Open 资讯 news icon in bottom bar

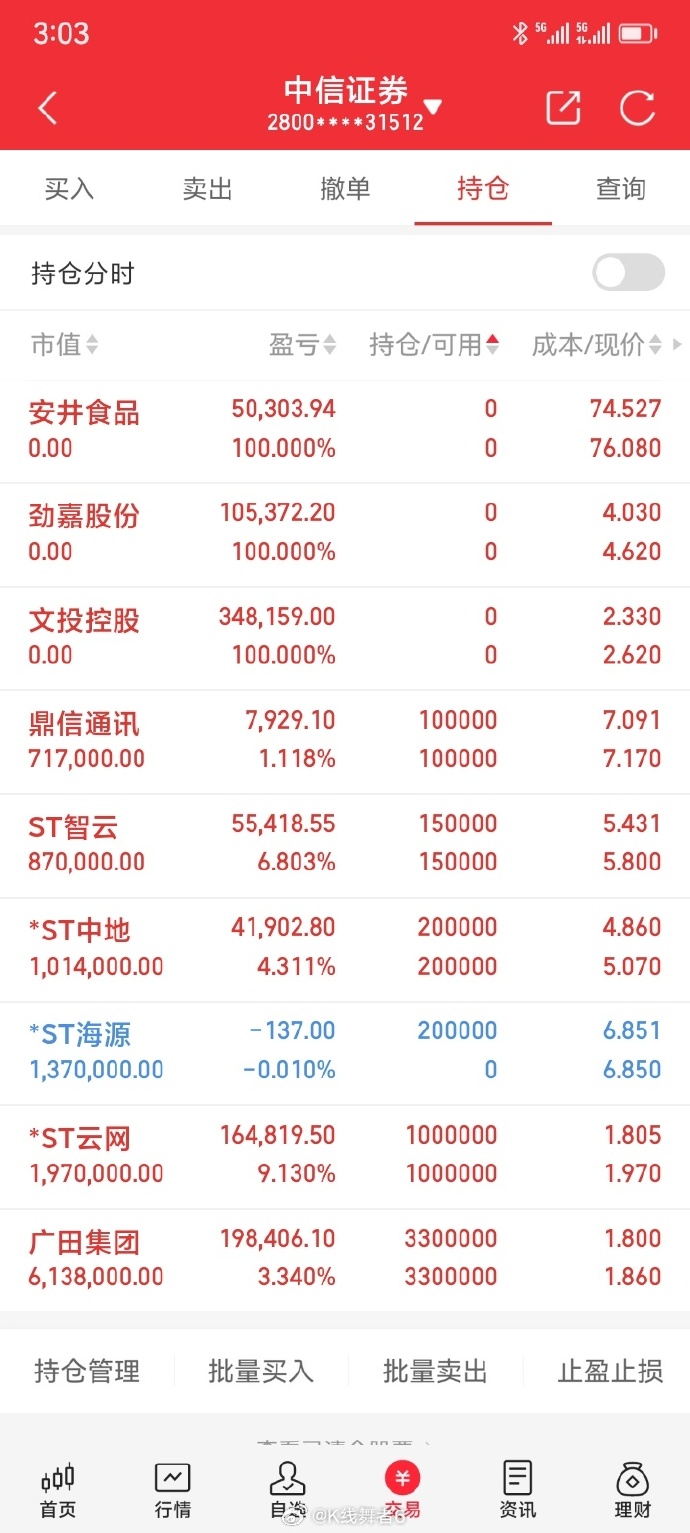(518, 1479)
